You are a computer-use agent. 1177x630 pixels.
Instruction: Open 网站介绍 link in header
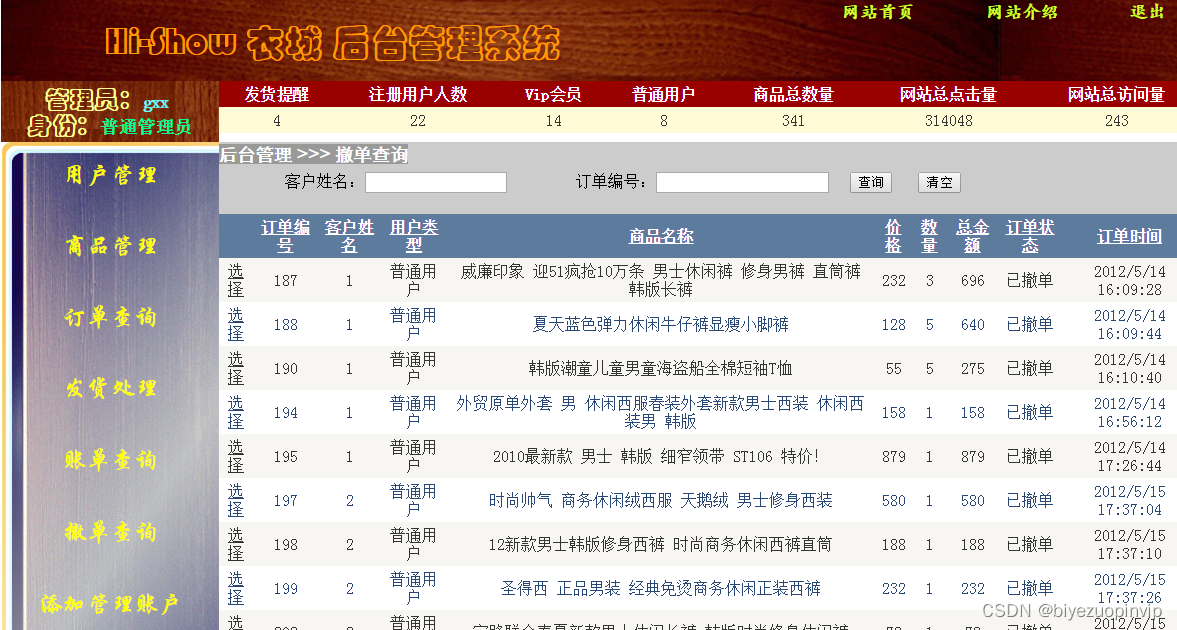click(1022, 12)
